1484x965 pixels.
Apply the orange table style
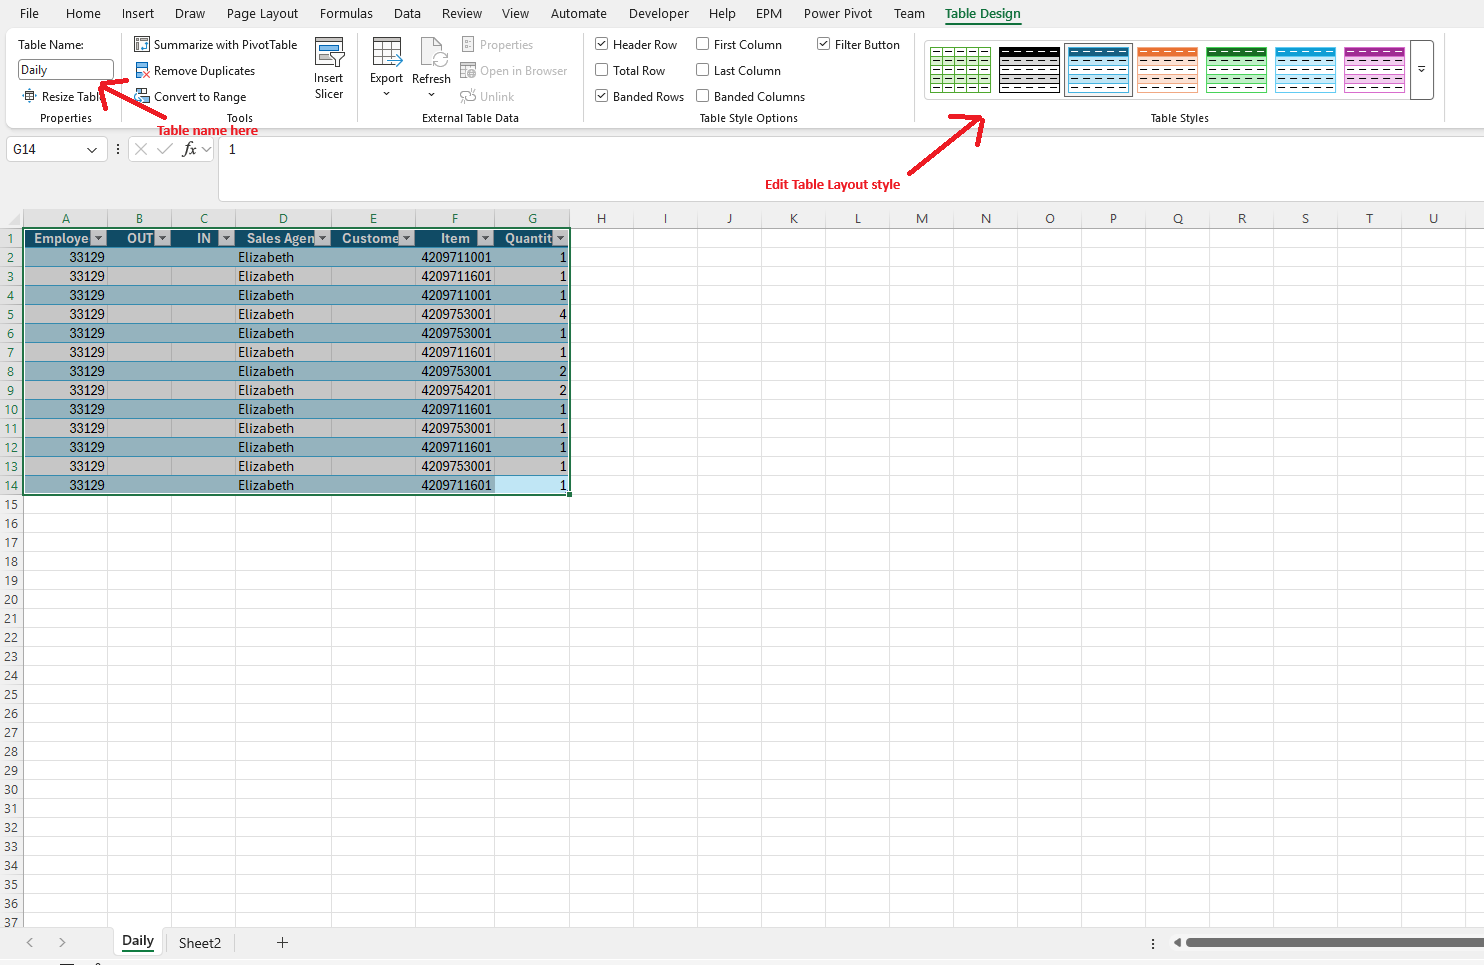[1168, 70]
